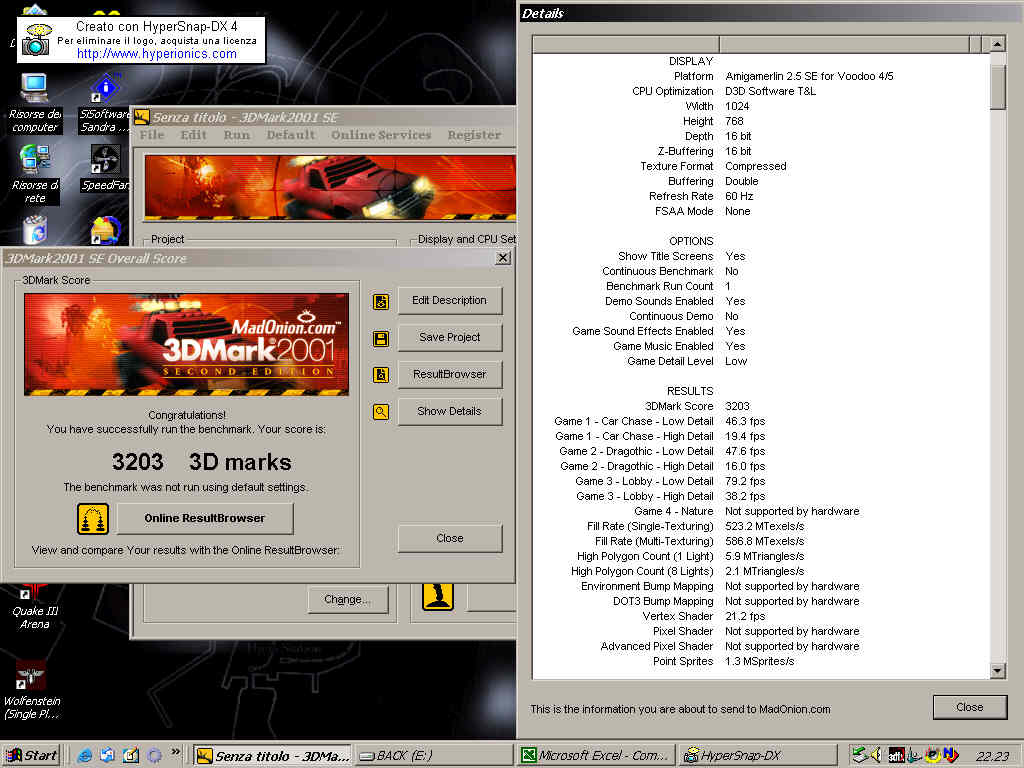Click the "Compressed" Texture Format value
This screenshot has width=1024, height=768.
[756, 167]
